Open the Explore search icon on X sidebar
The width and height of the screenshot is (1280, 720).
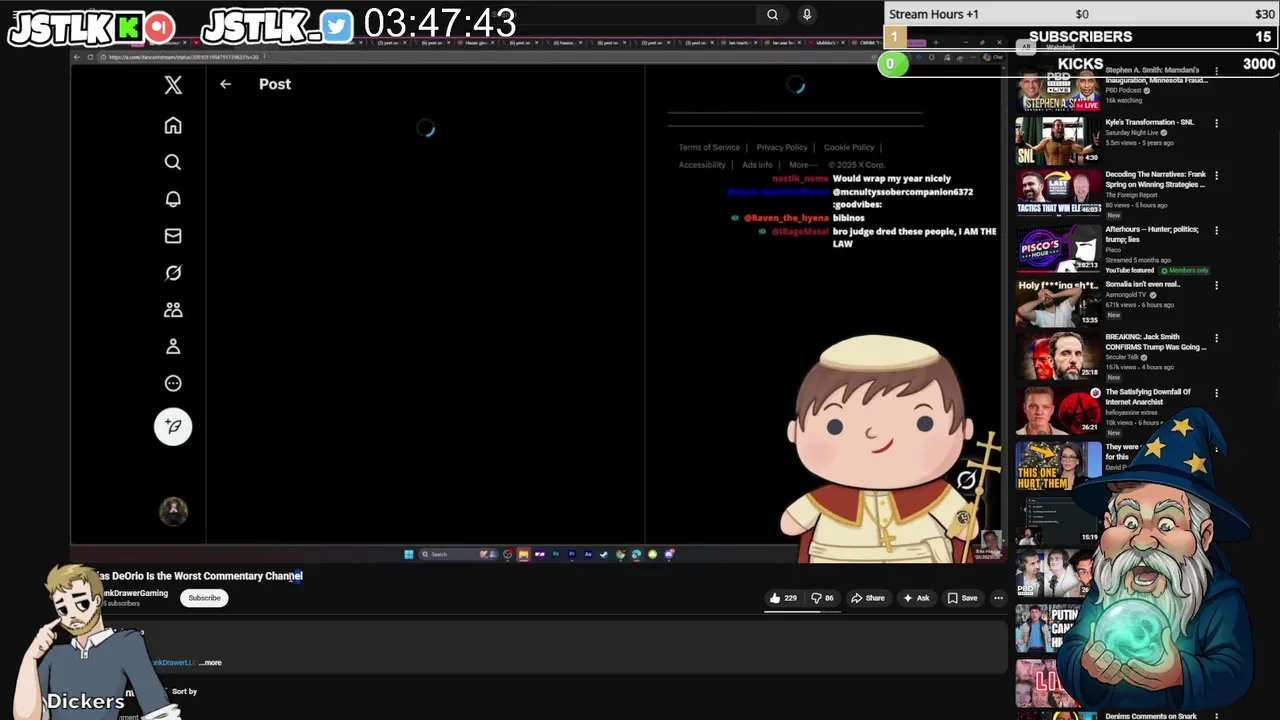[173, 162]
